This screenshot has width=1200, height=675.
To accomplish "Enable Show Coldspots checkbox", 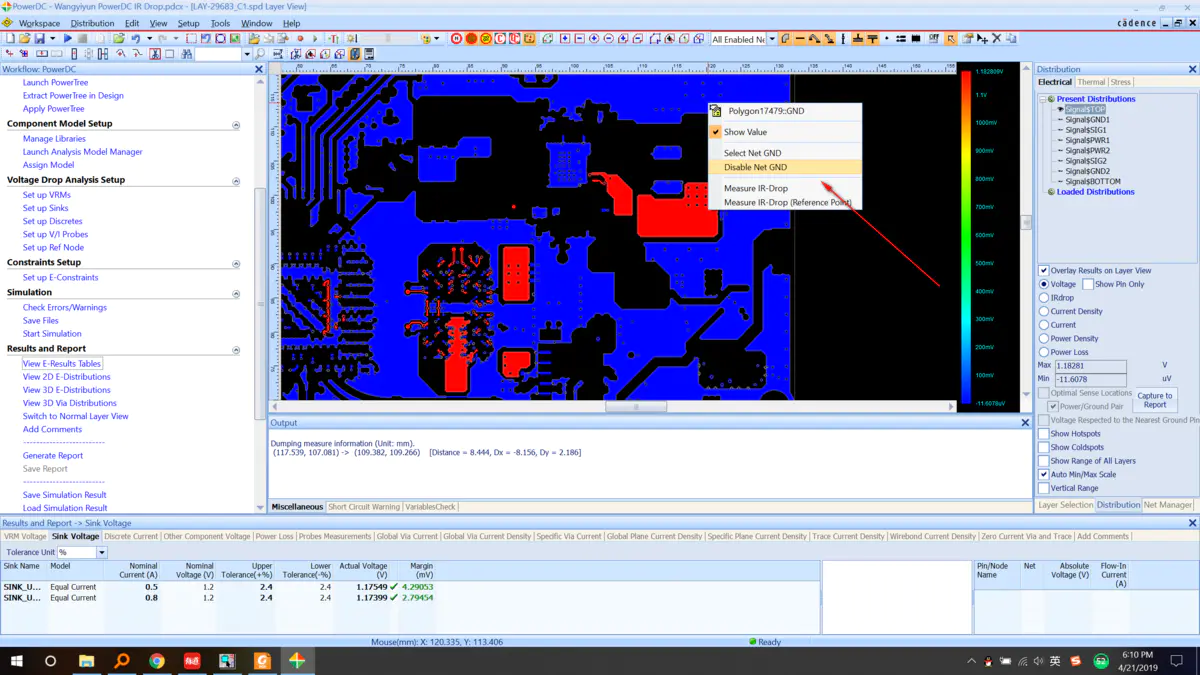I will [x=1043, y=447].
